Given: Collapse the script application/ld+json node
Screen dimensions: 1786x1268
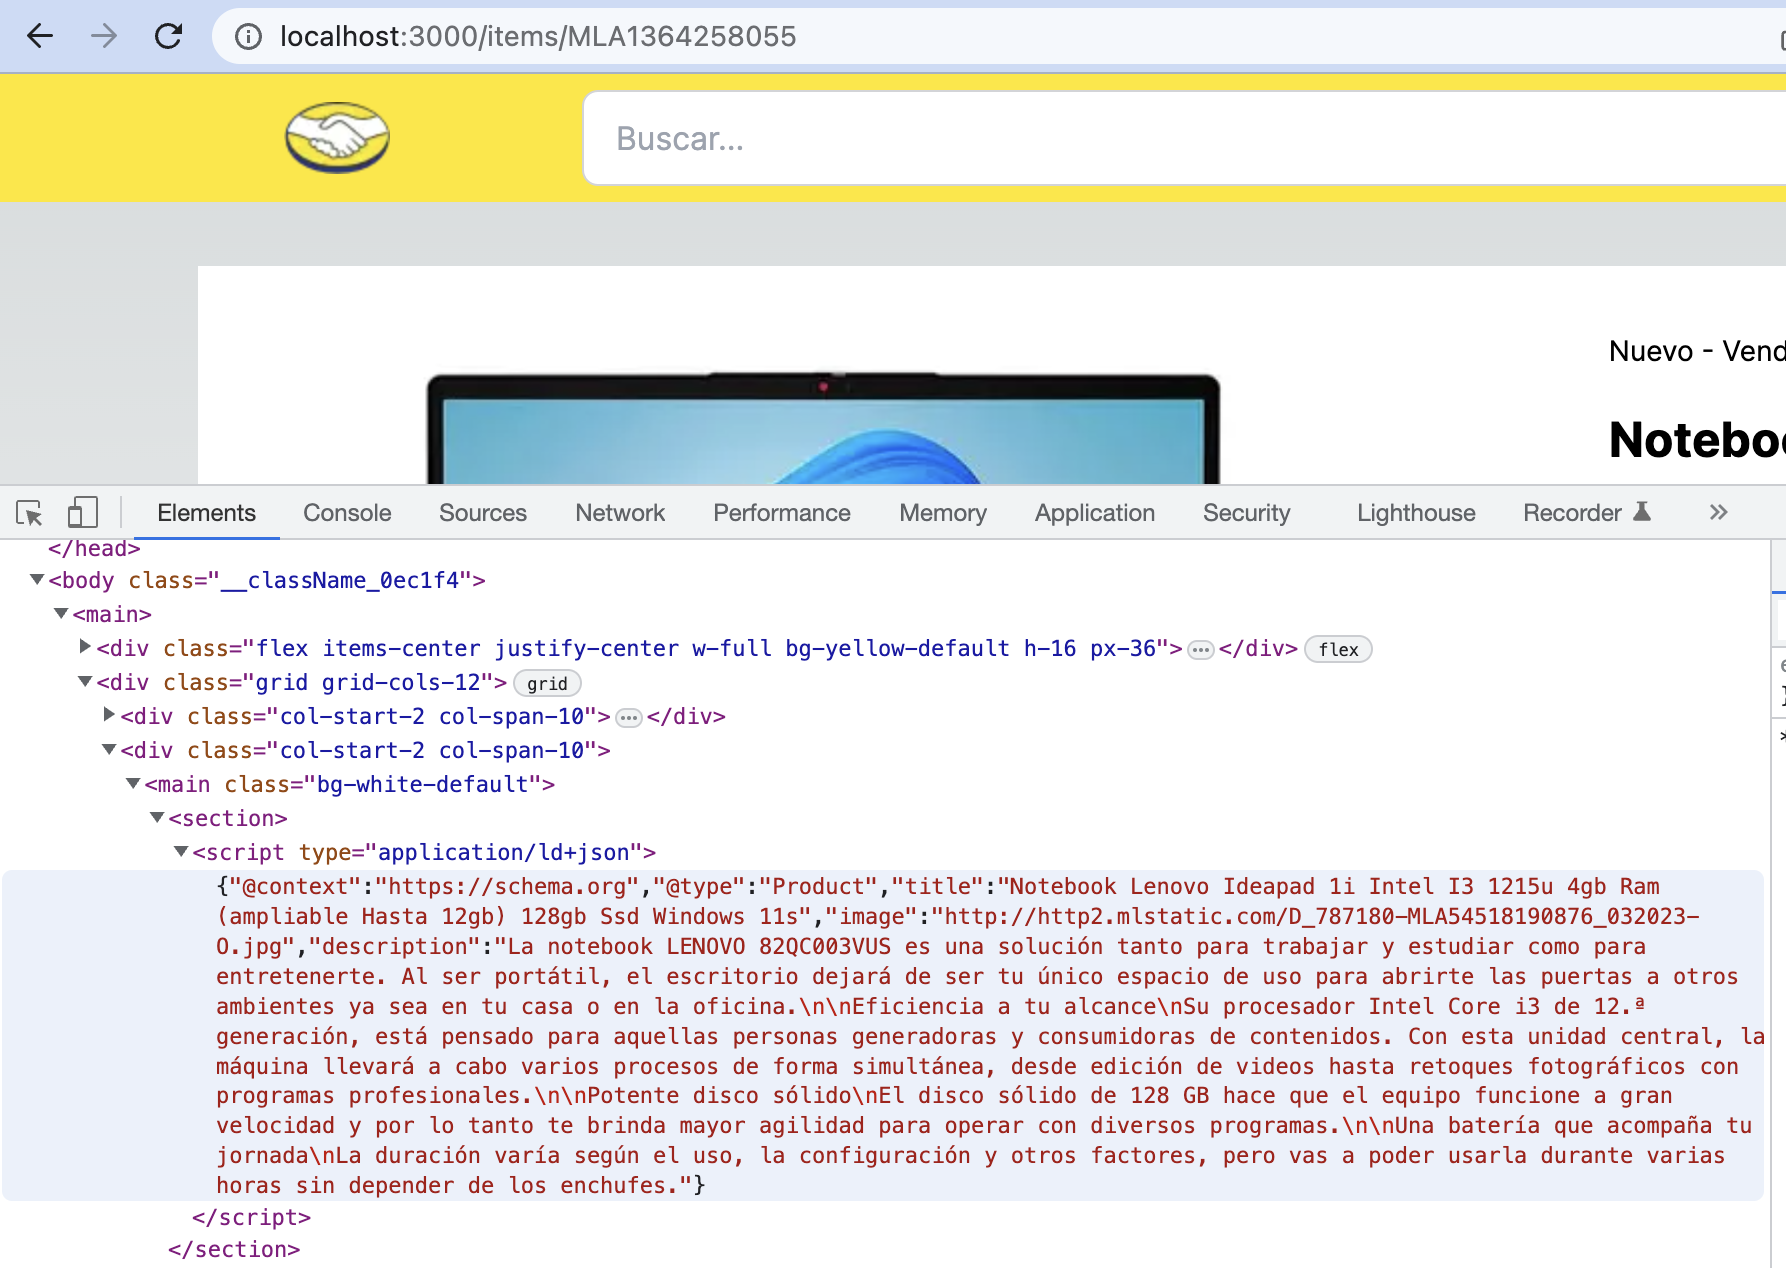Looking at the screenshot, I should pos(181,851).
